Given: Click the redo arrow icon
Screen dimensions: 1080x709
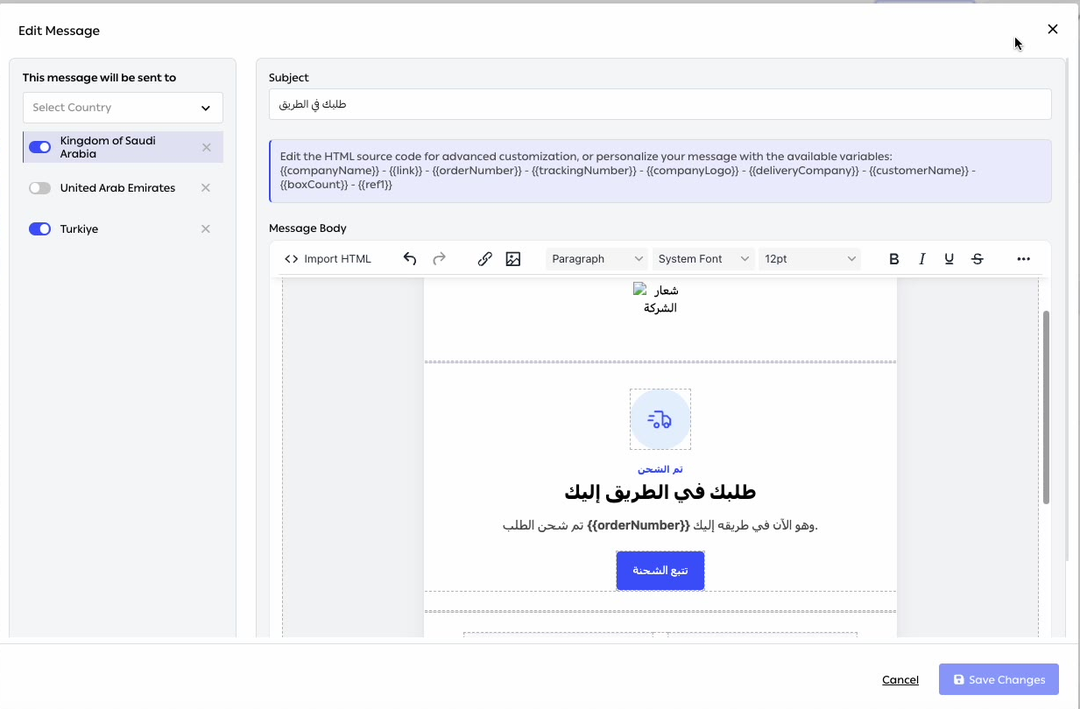Looking at the screenshot, I should [439, 258].
